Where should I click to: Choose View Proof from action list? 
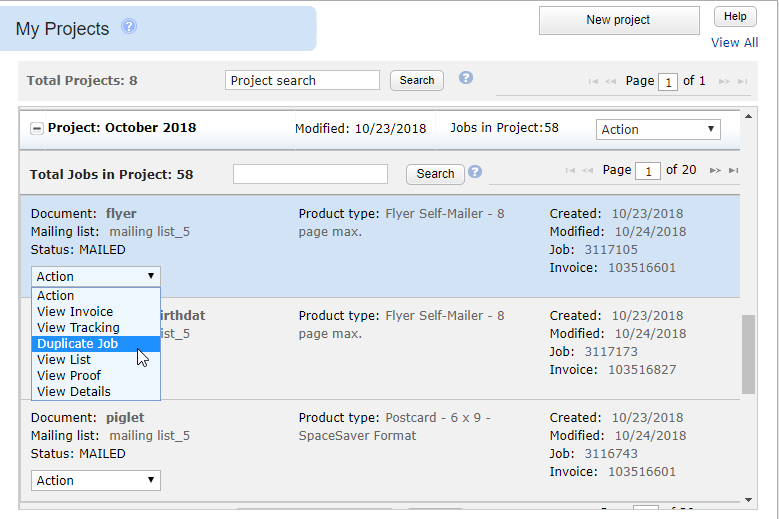69,375
